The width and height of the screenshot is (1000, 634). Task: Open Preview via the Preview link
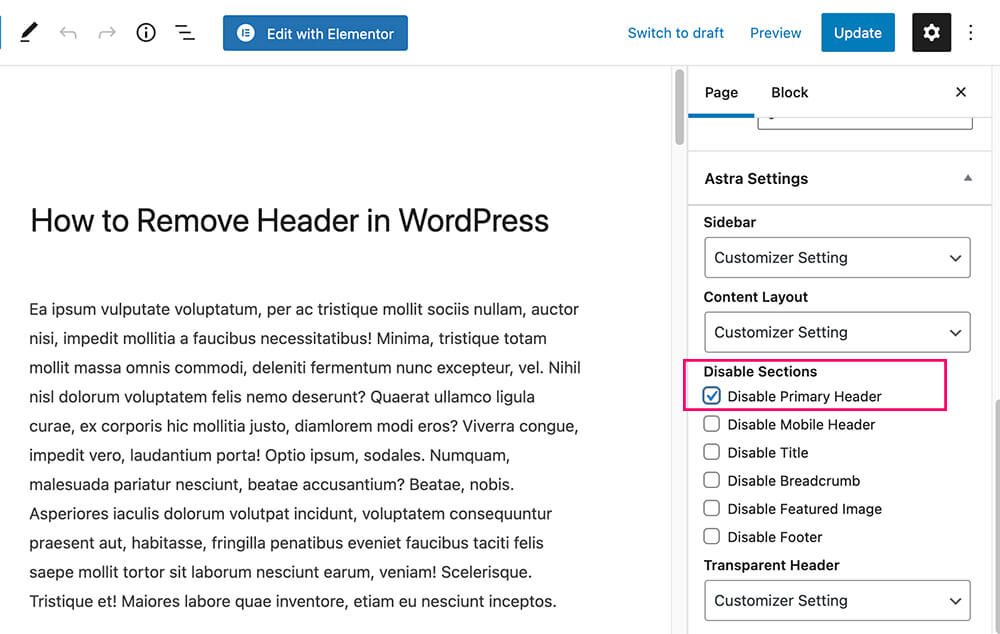click(775, 32)
